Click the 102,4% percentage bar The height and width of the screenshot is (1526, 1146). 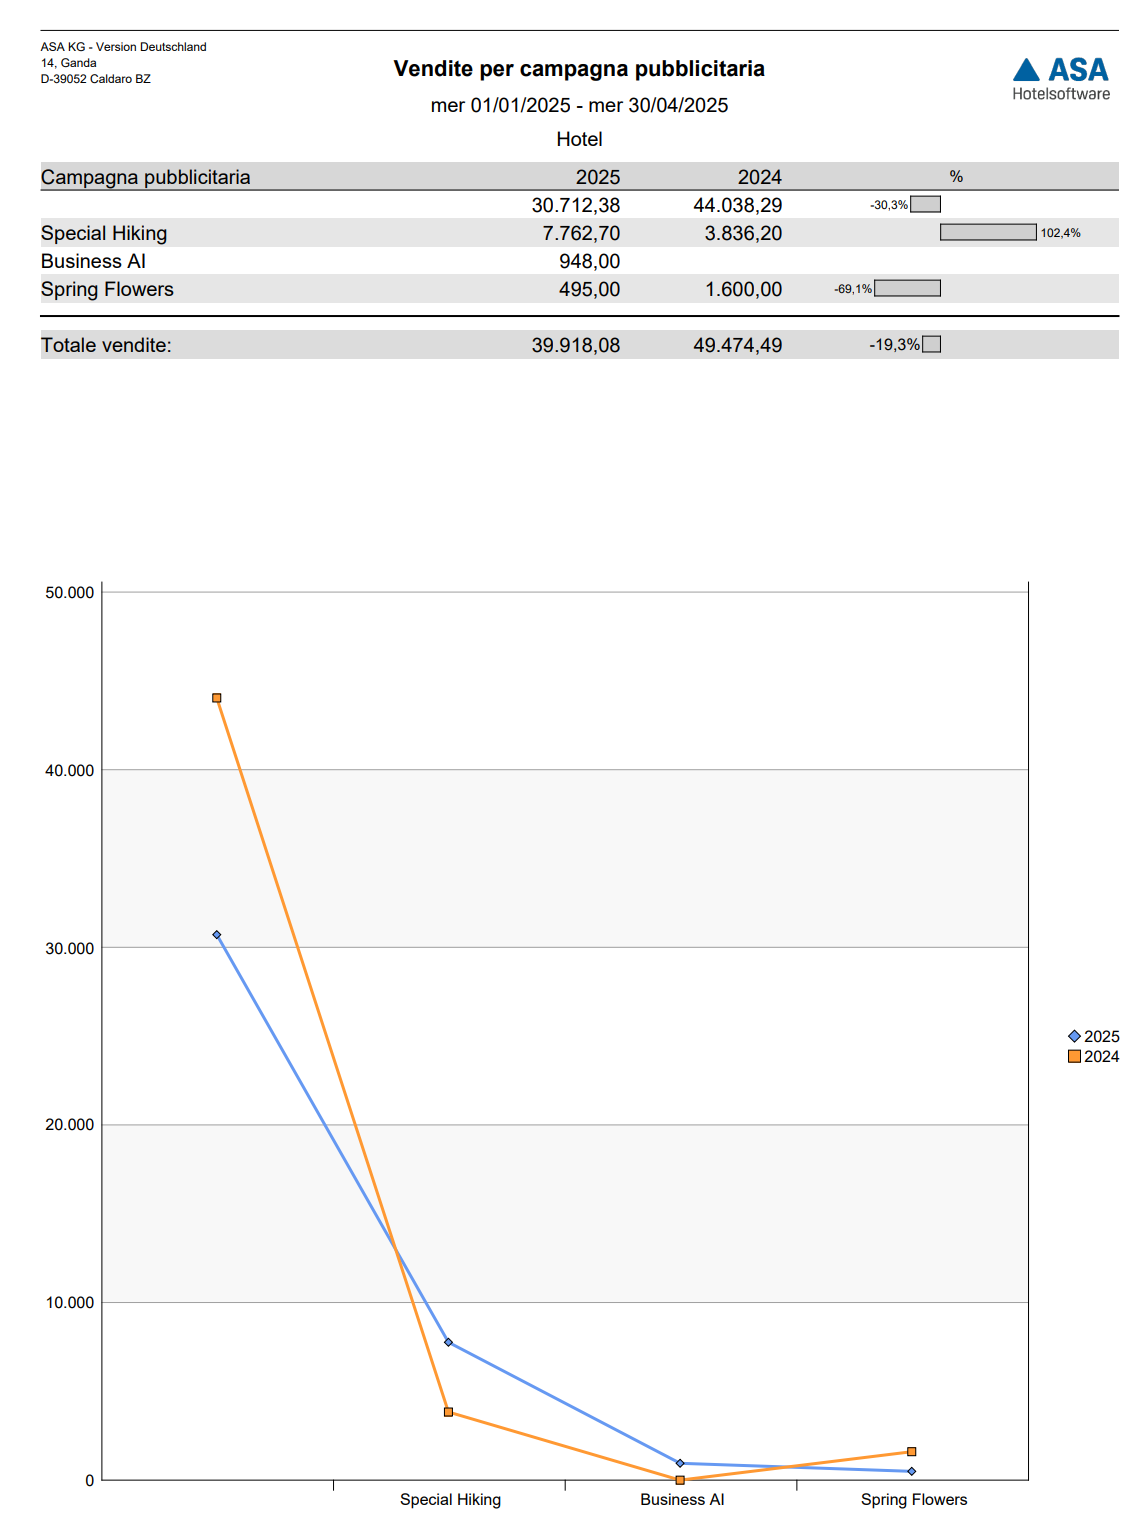[x=988, y=233]
